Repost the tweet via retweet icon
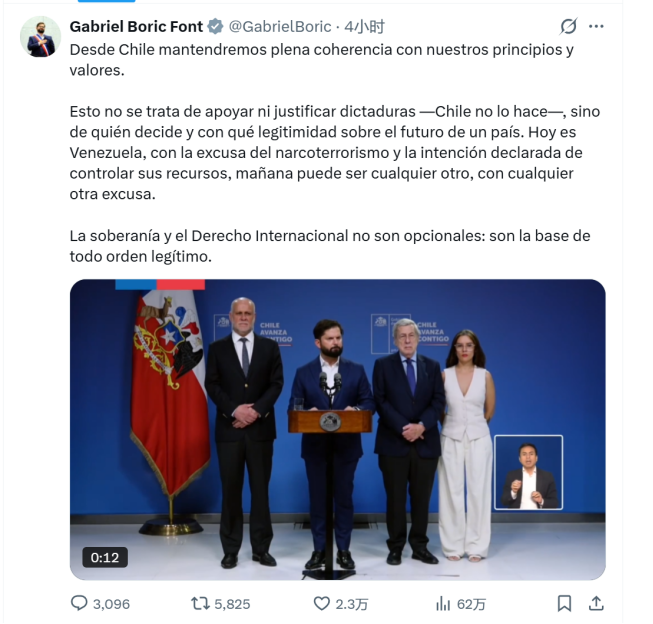The image size is (653, 624). point(200,603)
